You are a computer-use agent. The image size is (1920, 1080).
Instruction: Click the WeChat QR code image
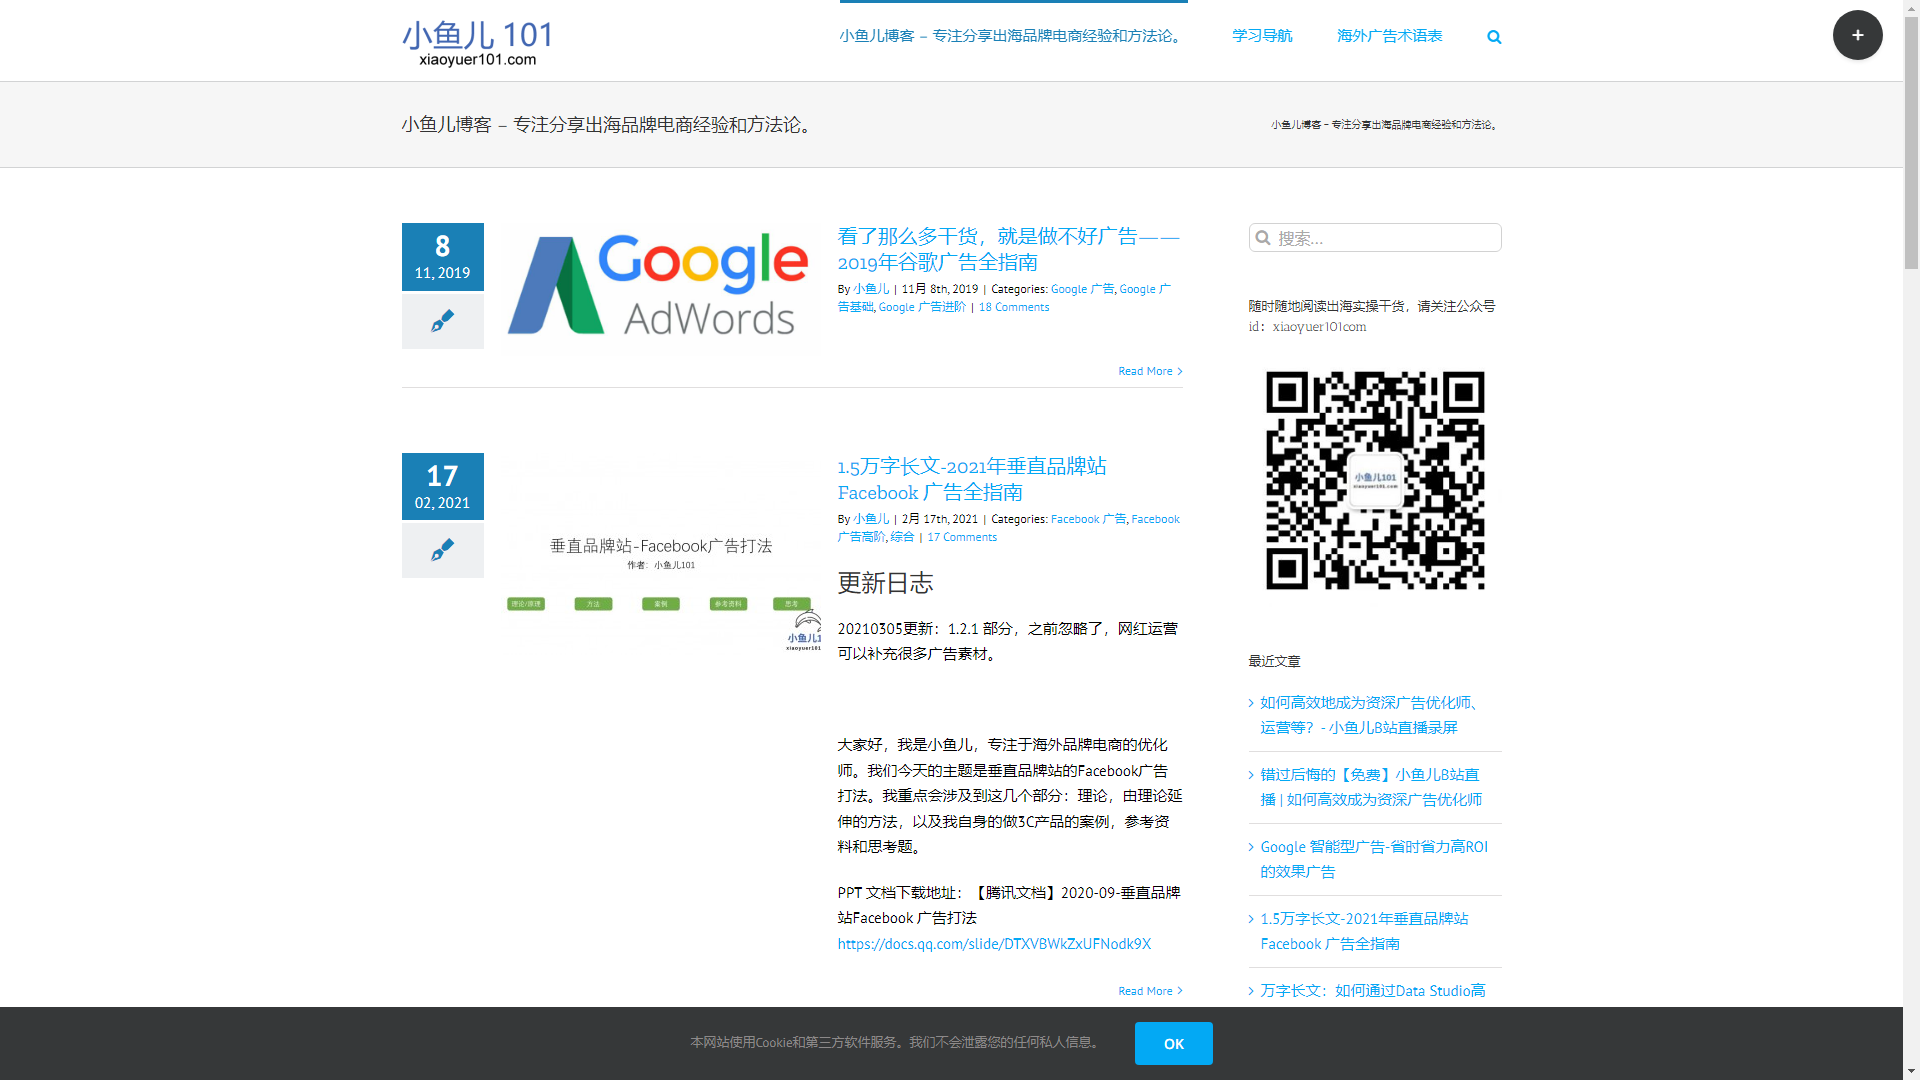pyautogui.click(x=1375, y=481)
